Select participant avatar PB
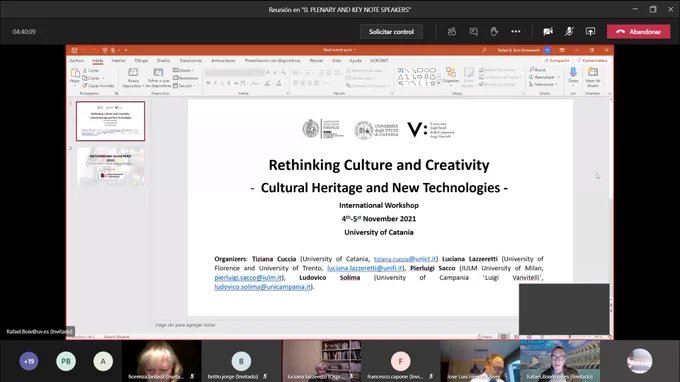 click(66, 361)
